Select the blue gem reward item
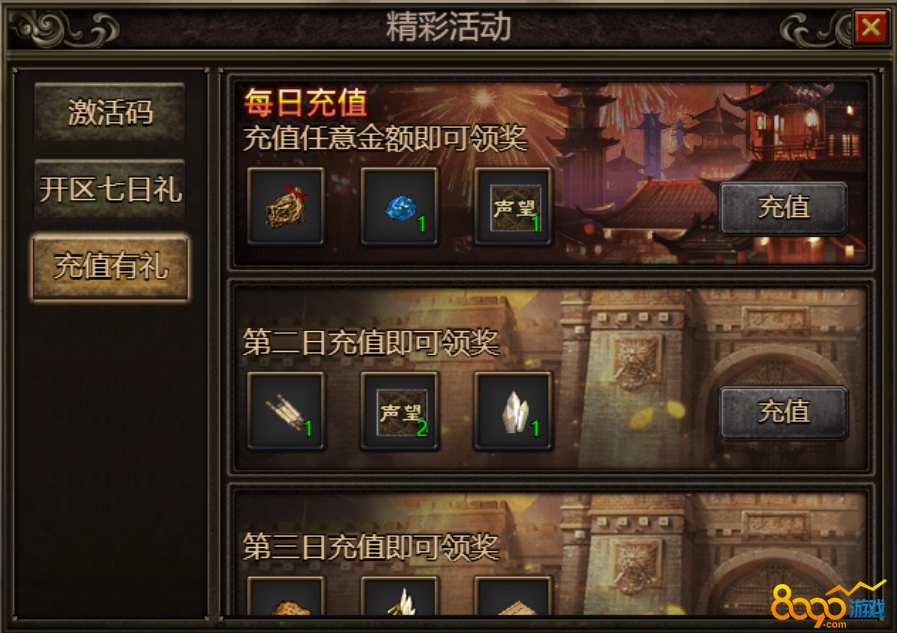Viewport: 897px width, 633px height. coord(399,206)
